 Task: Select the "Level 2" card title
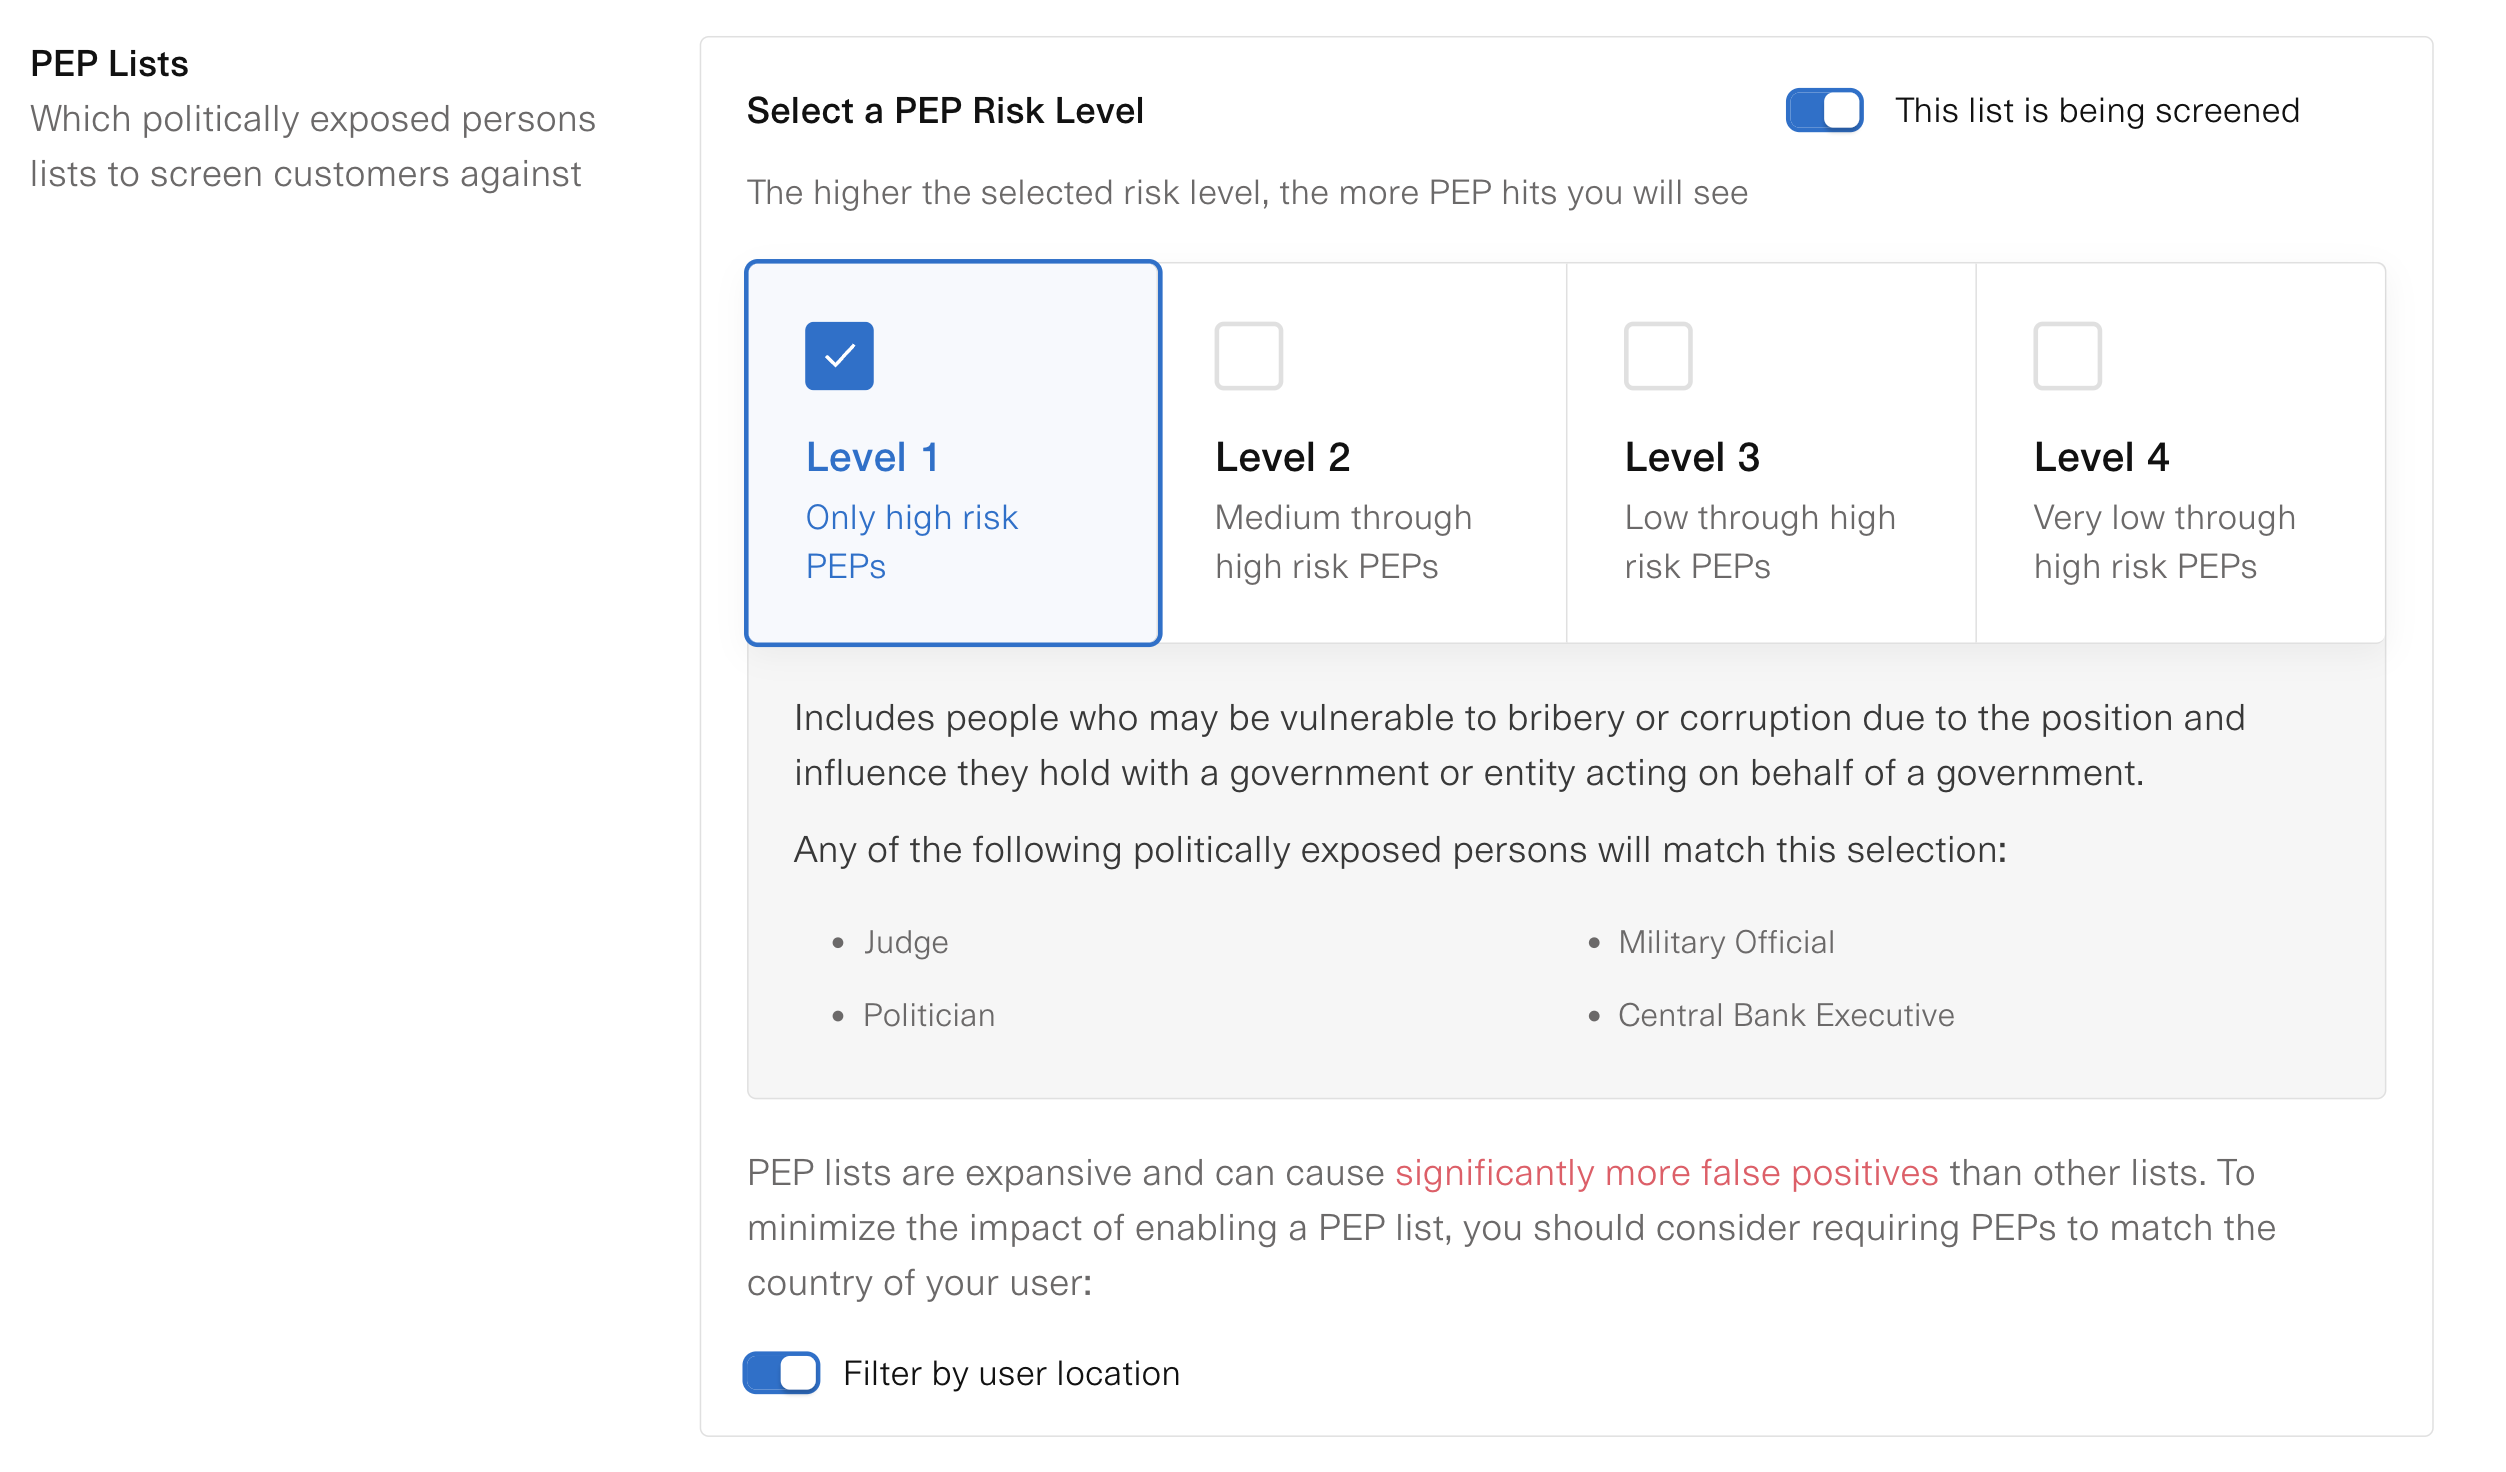tap(1282, 458)
